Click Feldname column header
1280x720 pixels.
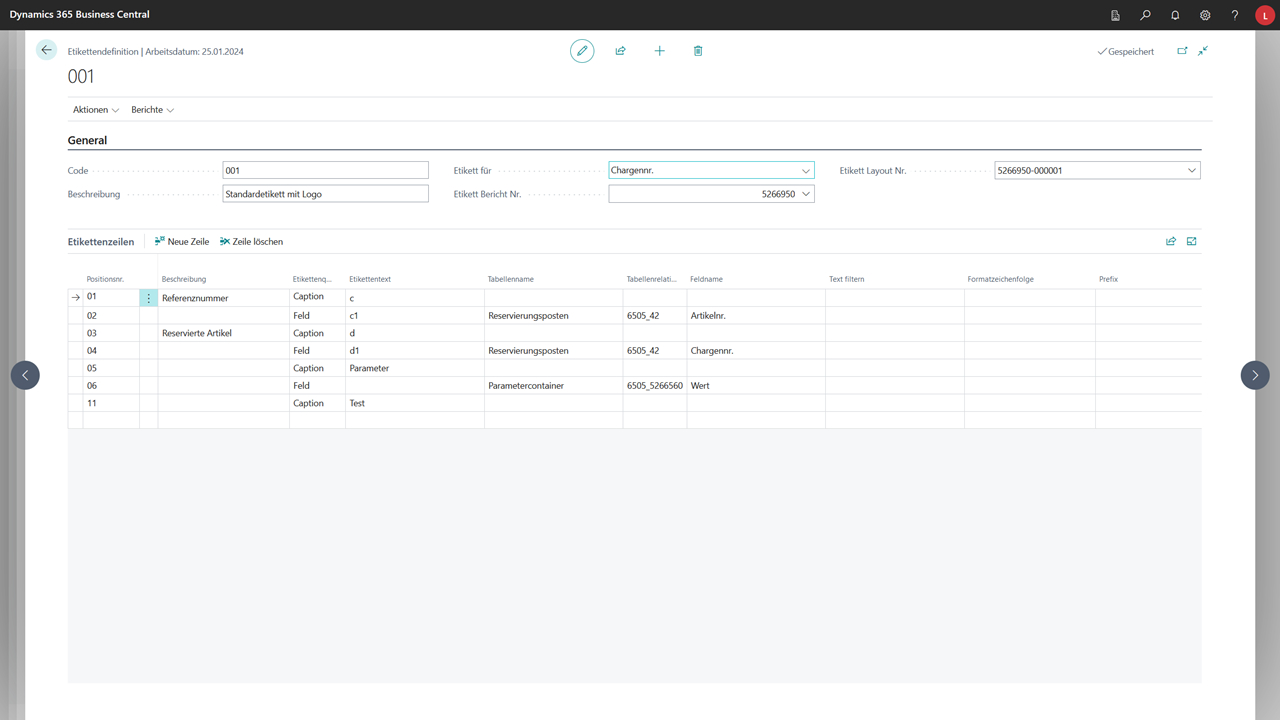[706, 279]
